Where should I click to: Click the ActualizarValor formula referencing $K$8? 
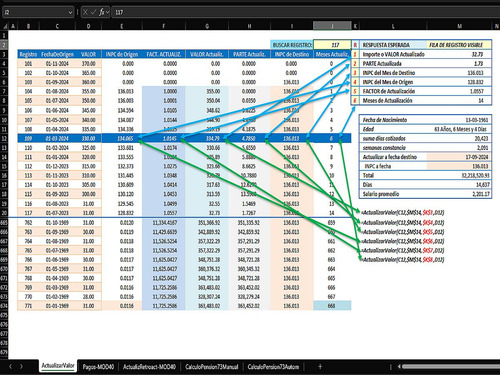point(403,260)
